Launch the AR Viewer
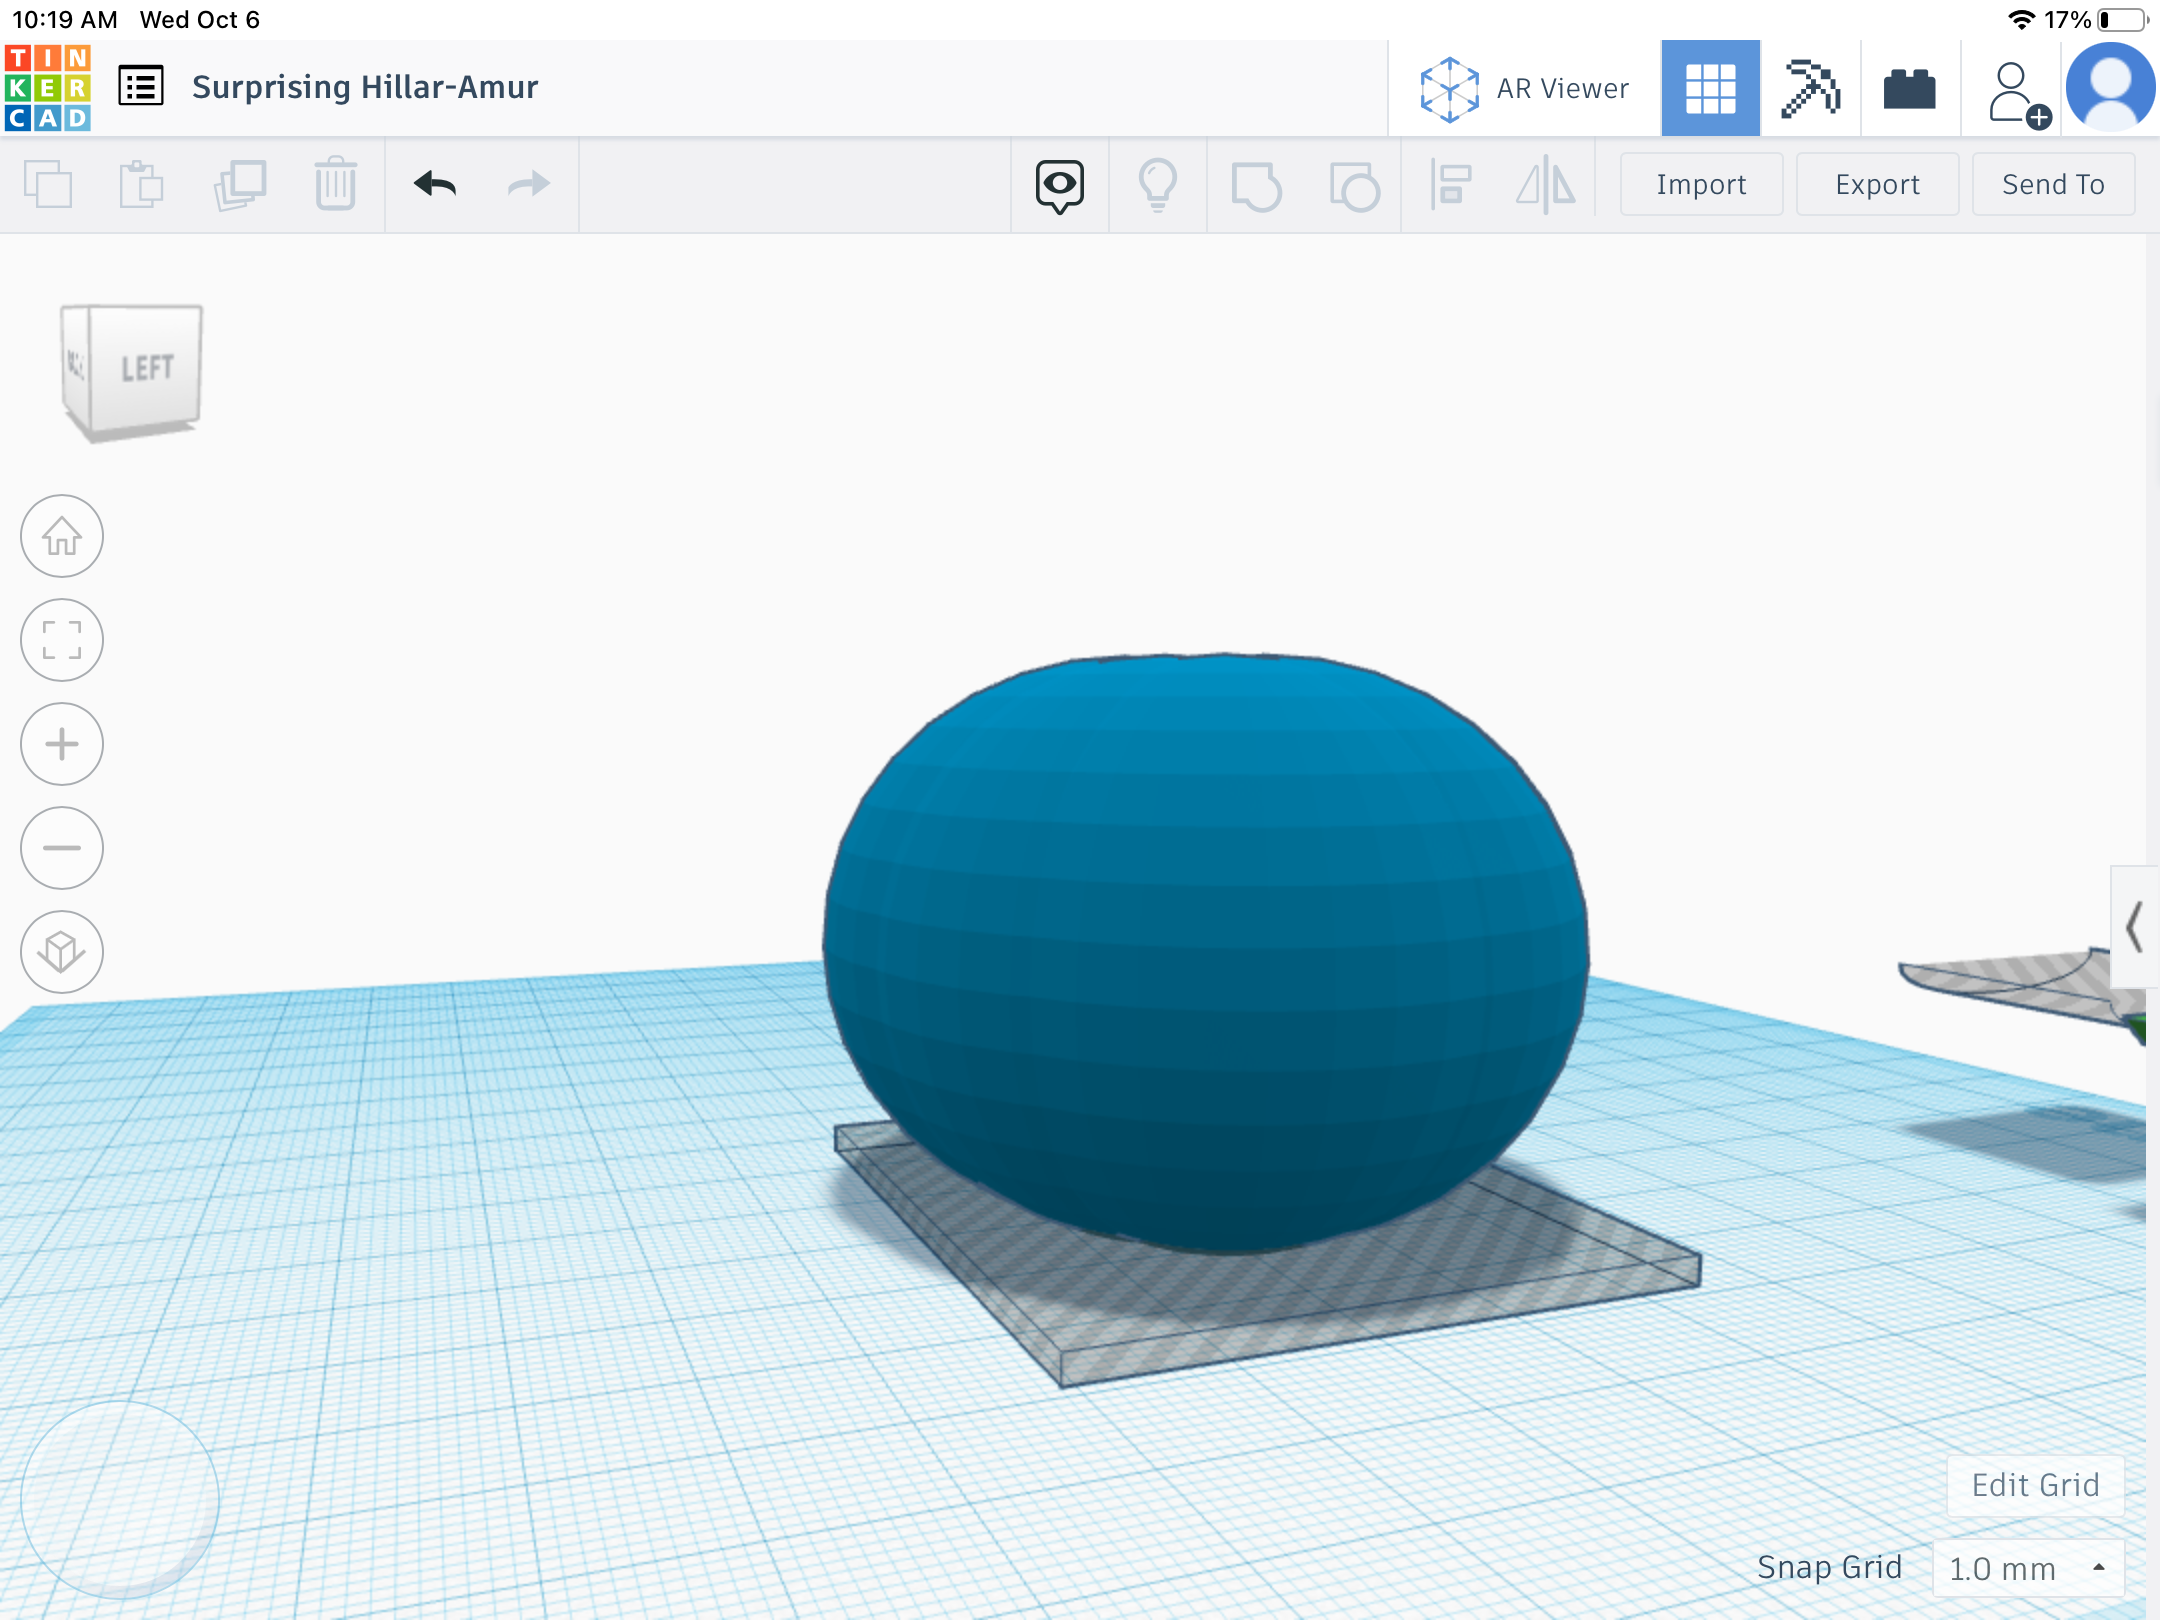 1524,89
